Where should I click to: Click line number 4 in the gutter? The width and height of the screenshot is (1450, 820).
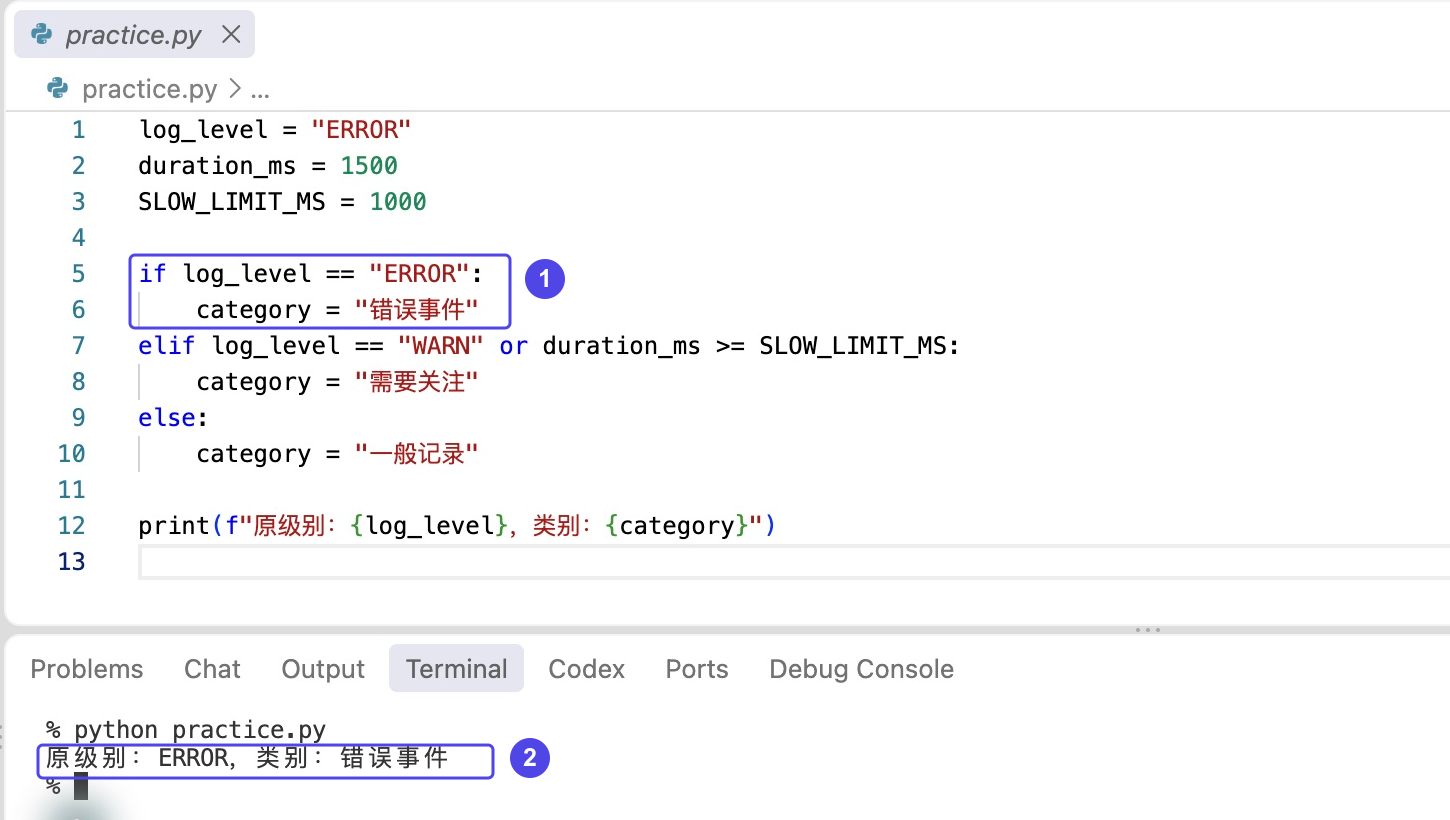coord(78,238)
